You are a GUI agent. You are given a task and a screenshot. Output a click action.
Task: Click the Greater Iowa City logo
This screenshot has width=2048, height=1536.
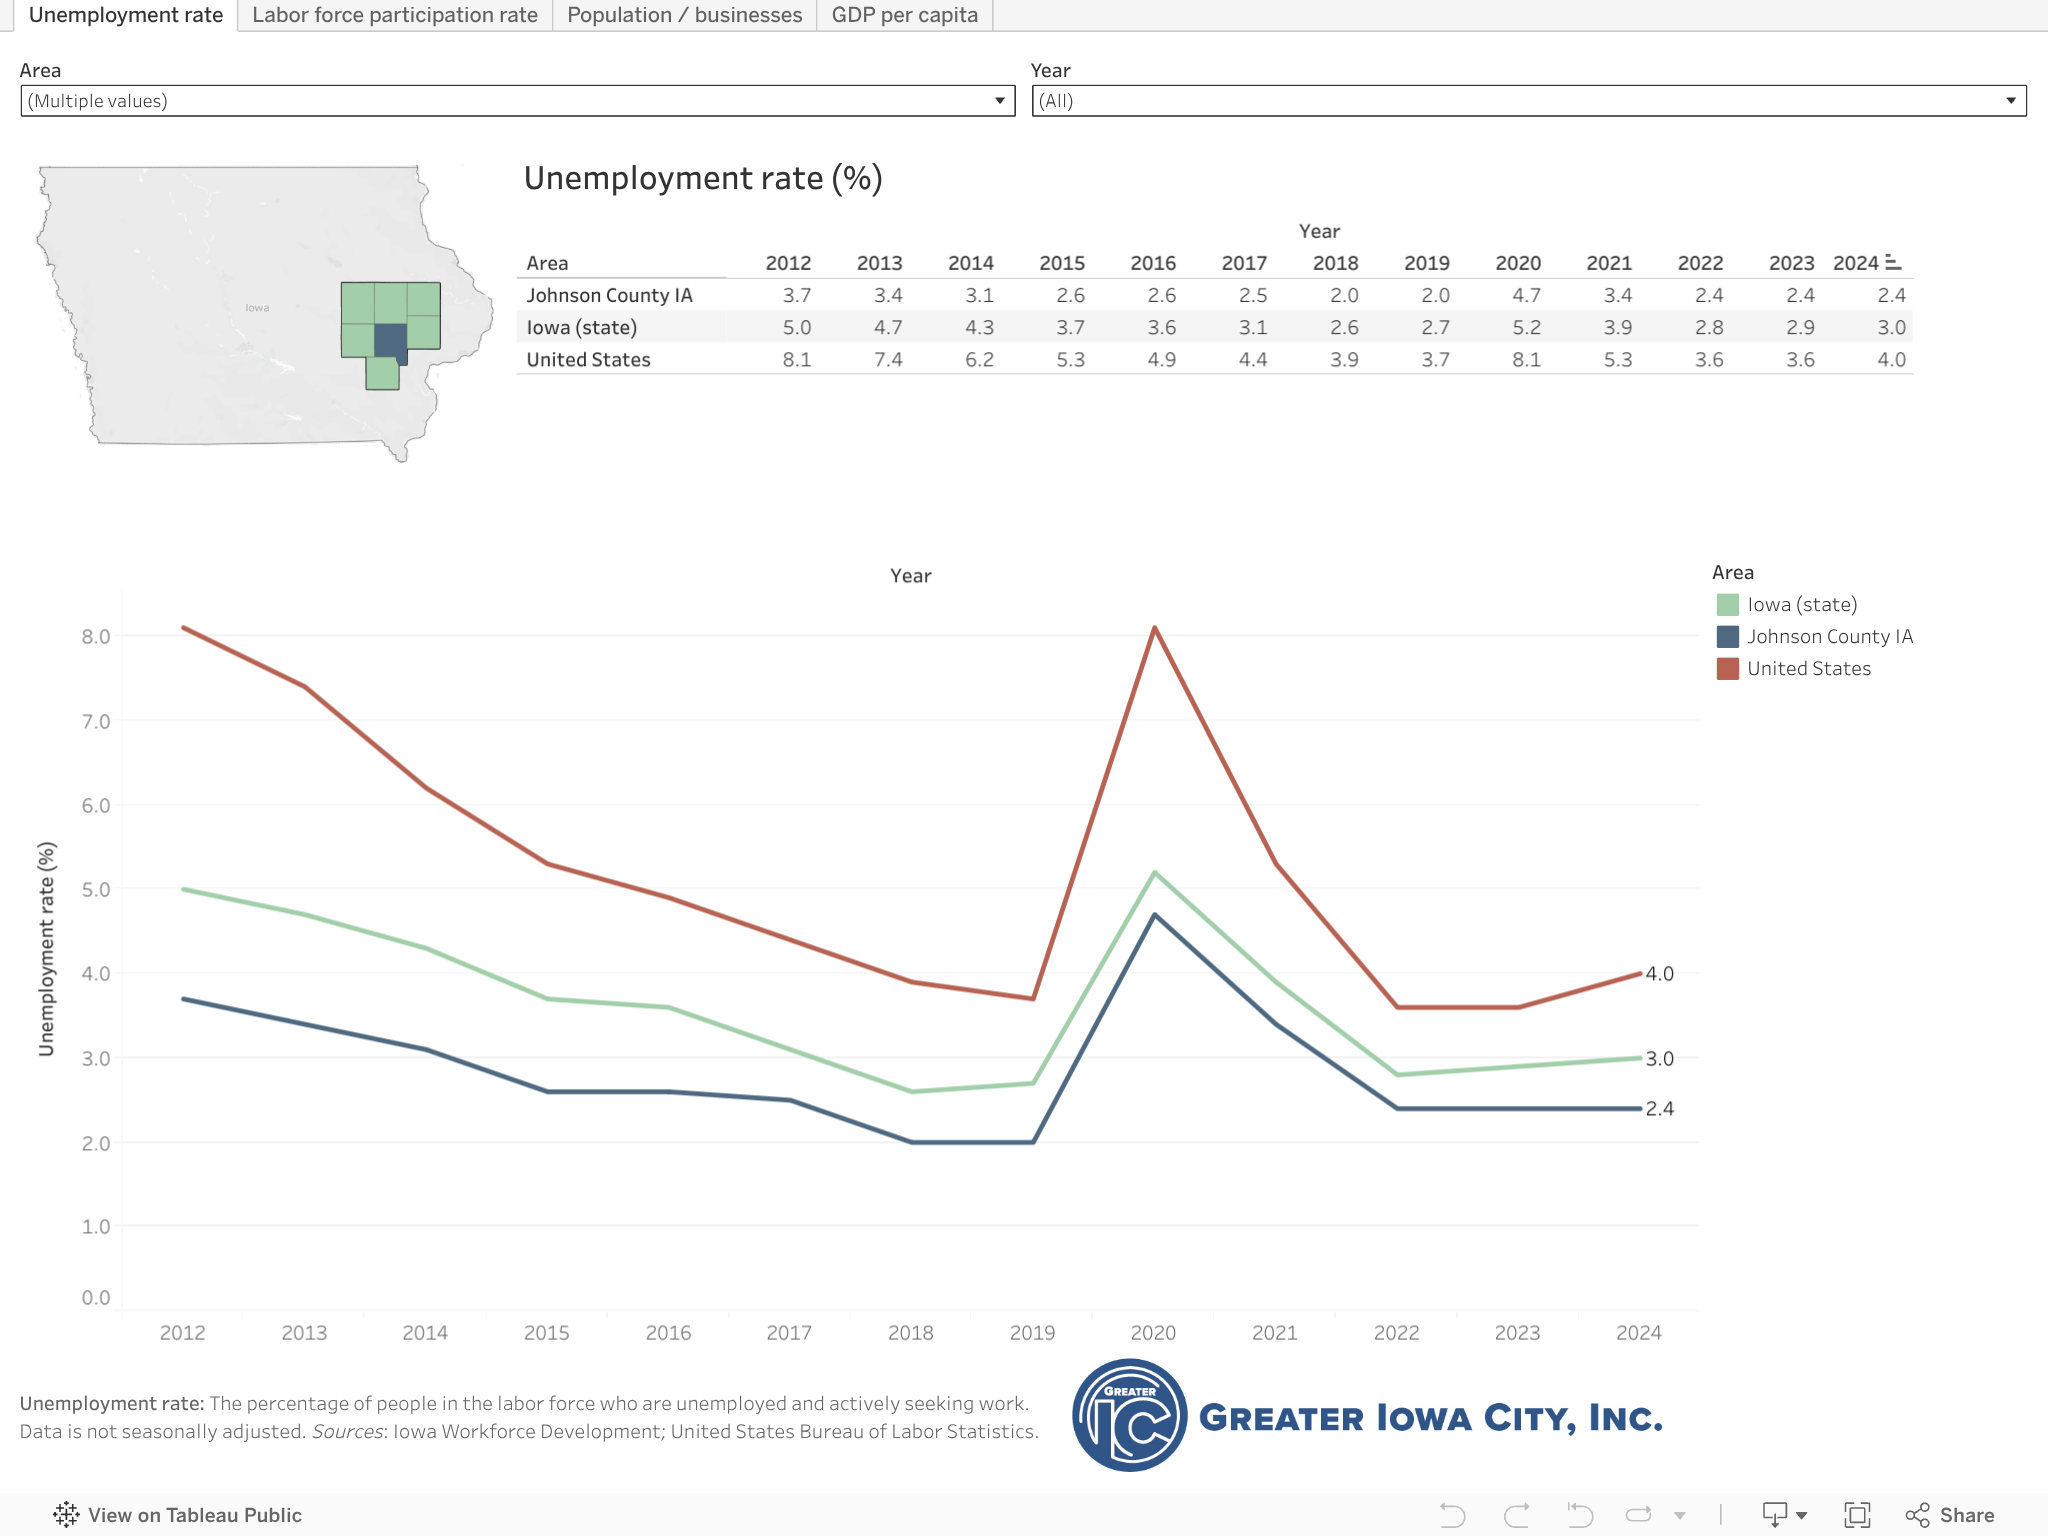pos(1130,1415)
